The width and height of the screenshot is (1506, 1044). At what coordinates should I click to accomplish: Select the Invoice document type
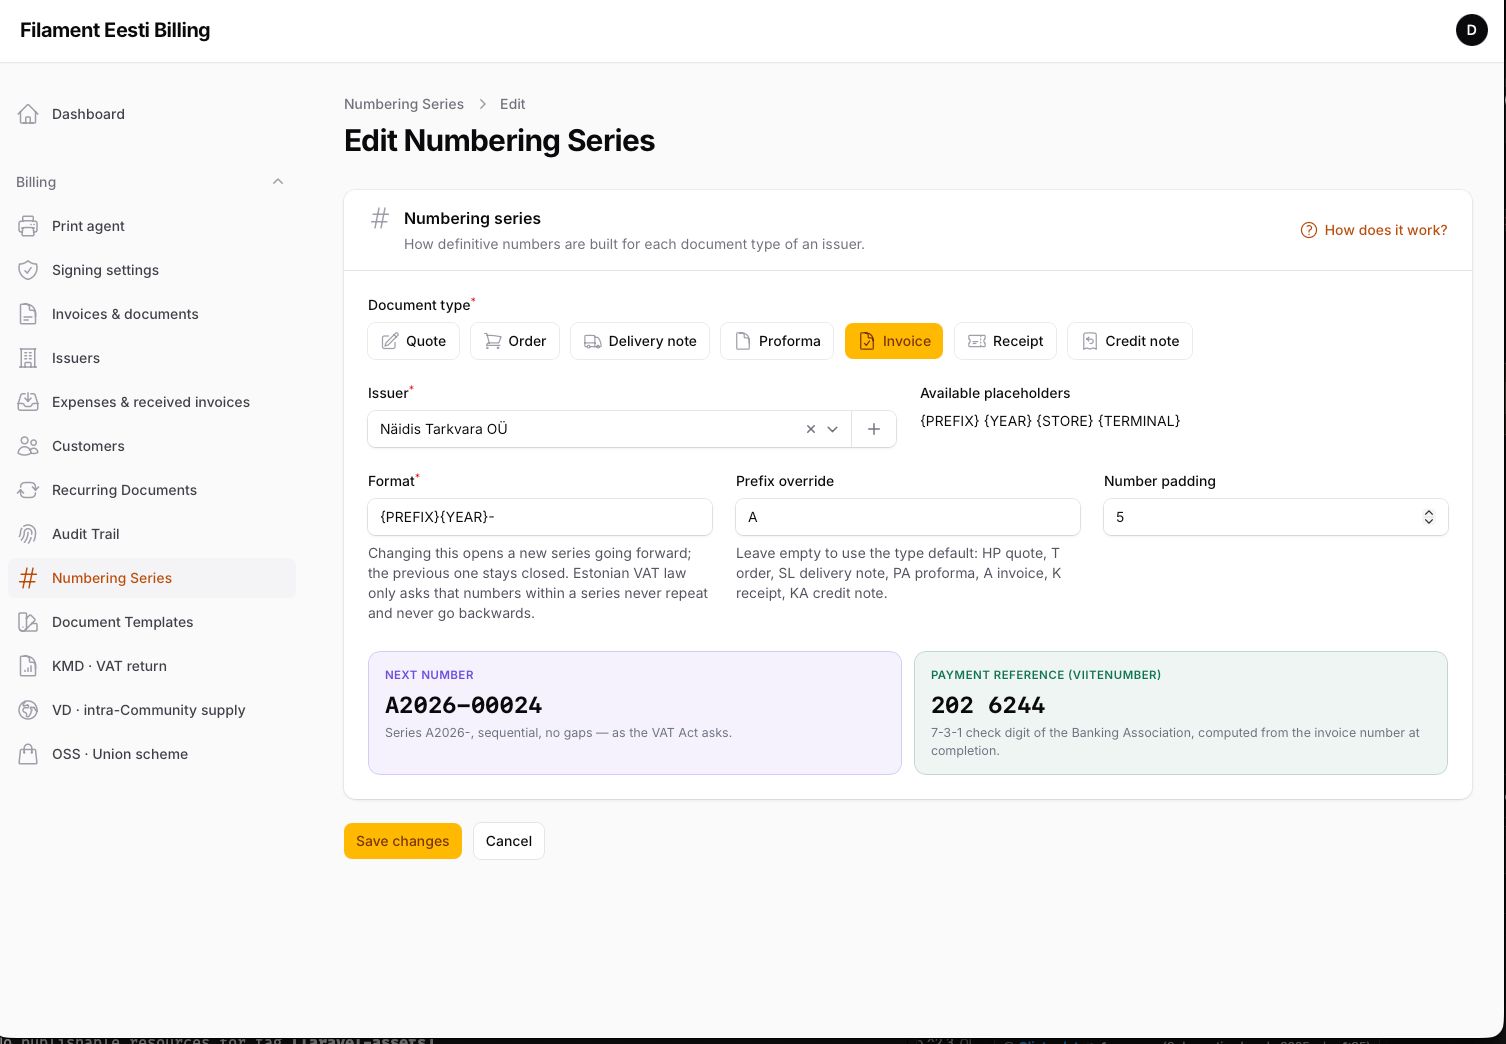(894, 341)
